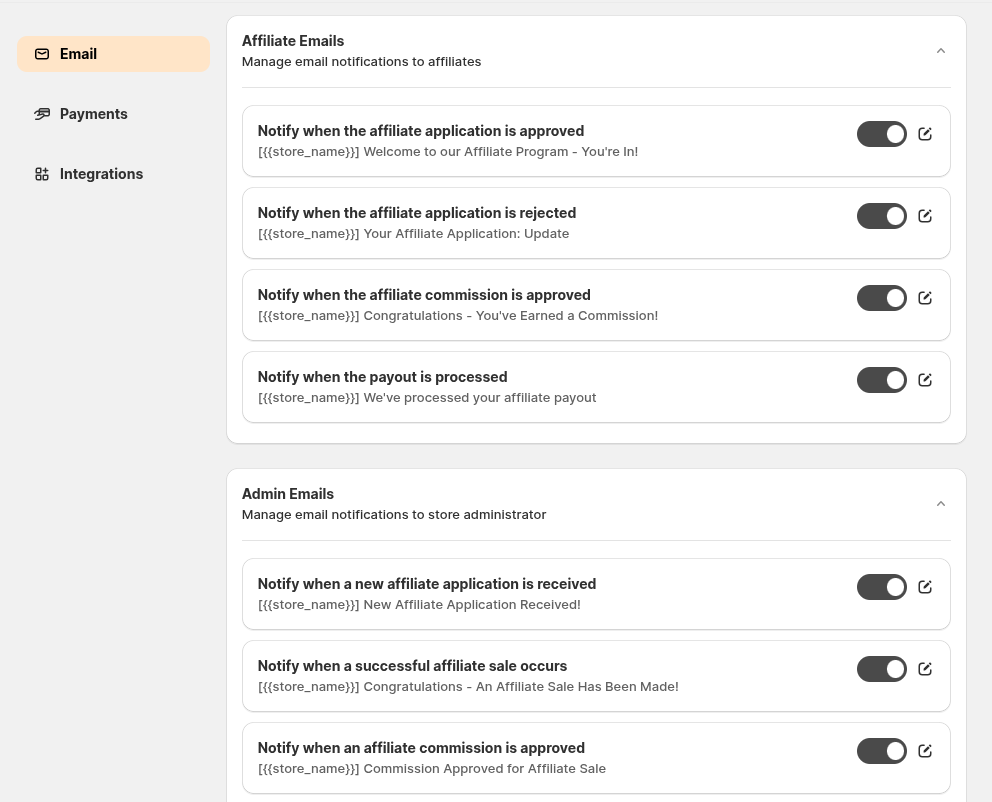Click the Payments icon in the sidebar
The height and width of the screenshot is (802, 992).
42,114
